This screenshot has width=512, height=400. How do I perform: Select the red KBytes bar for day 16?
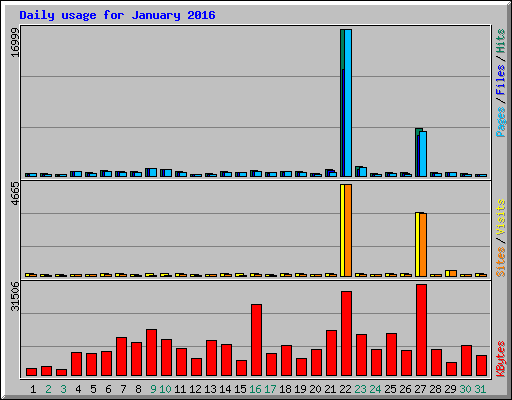[x=256, y=340]
